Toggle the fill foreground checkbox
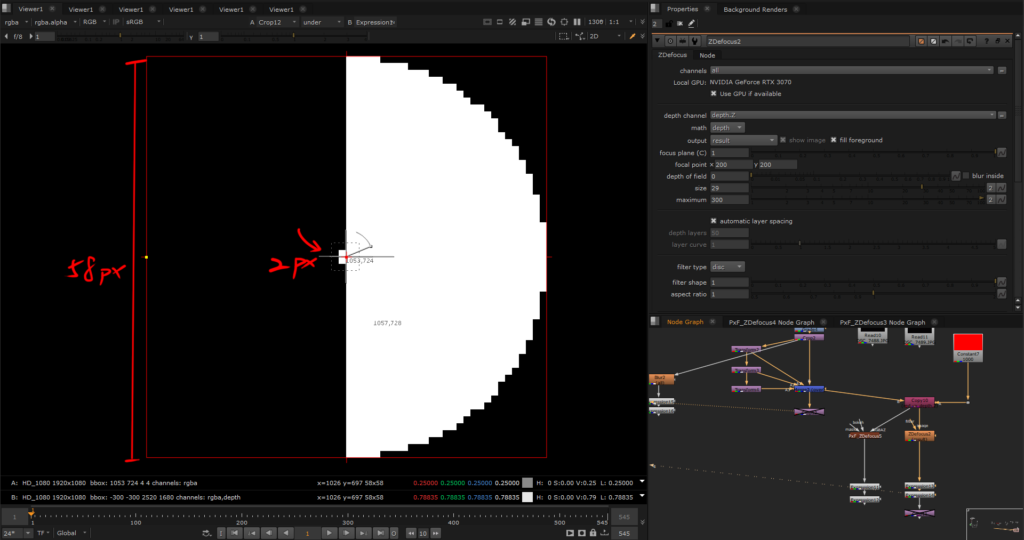 (833, 140)
